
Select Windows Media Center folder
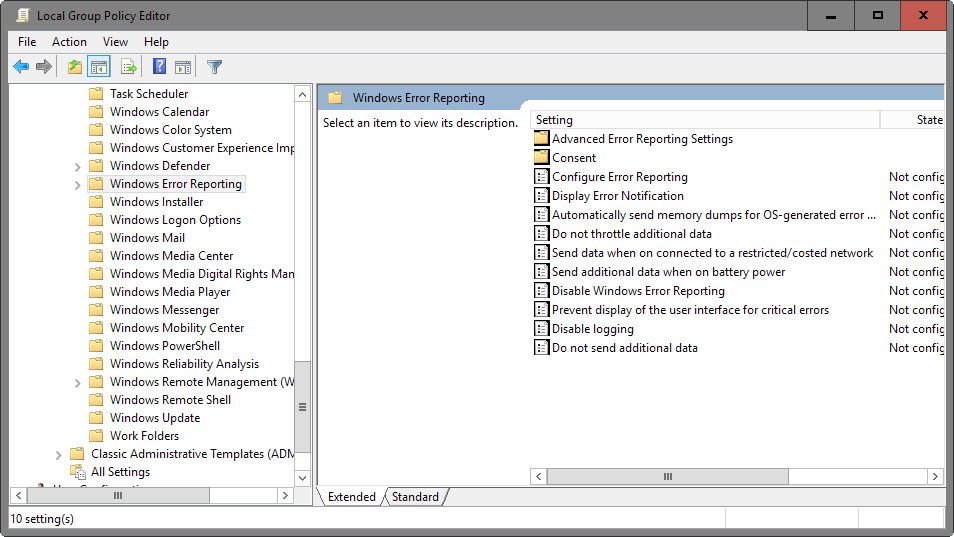coord(172,256)
